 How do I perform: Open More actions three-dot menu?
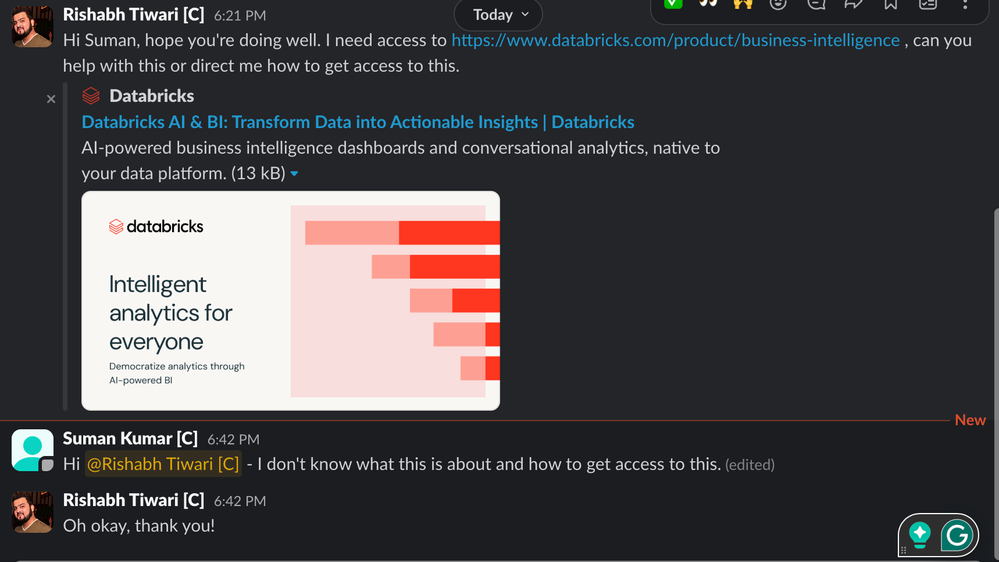click(x=965, y=4)
